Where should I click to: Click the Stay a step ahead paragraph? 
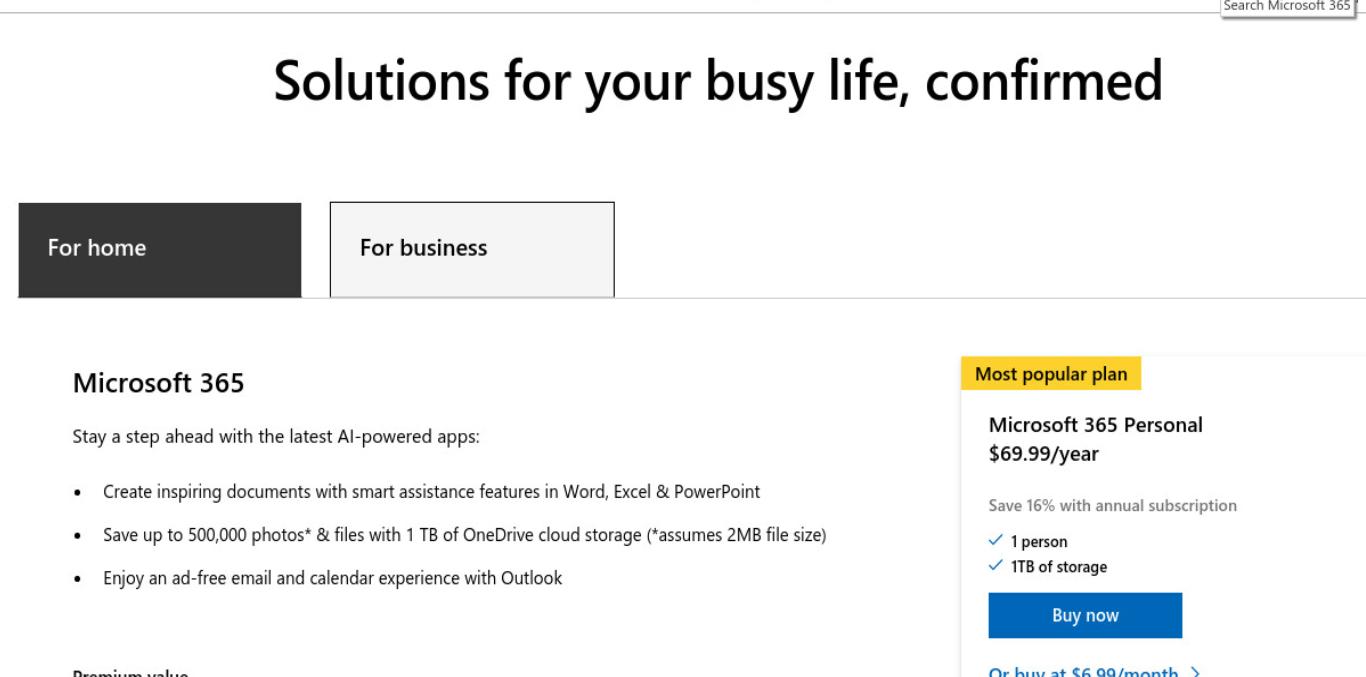click(x=277, y=437)
